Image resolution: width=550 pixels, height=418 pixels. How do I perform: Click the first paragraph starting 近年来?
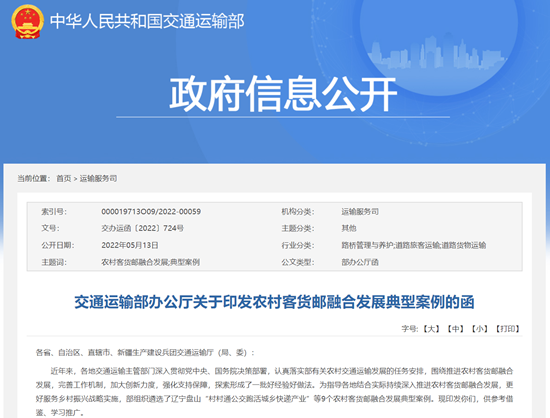(x=274, y=392)
